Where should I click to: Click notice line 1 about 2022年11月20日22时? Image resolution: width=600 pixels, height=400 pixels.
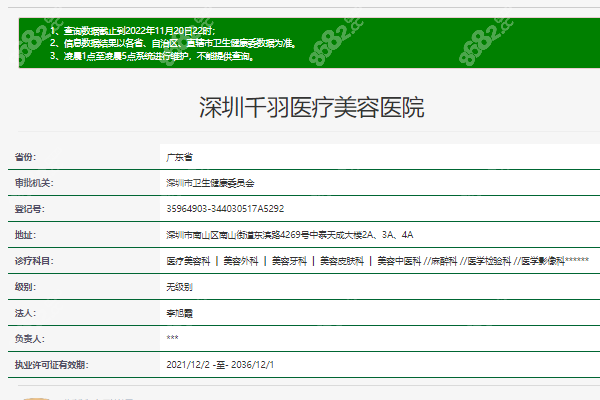pos(133,31)
